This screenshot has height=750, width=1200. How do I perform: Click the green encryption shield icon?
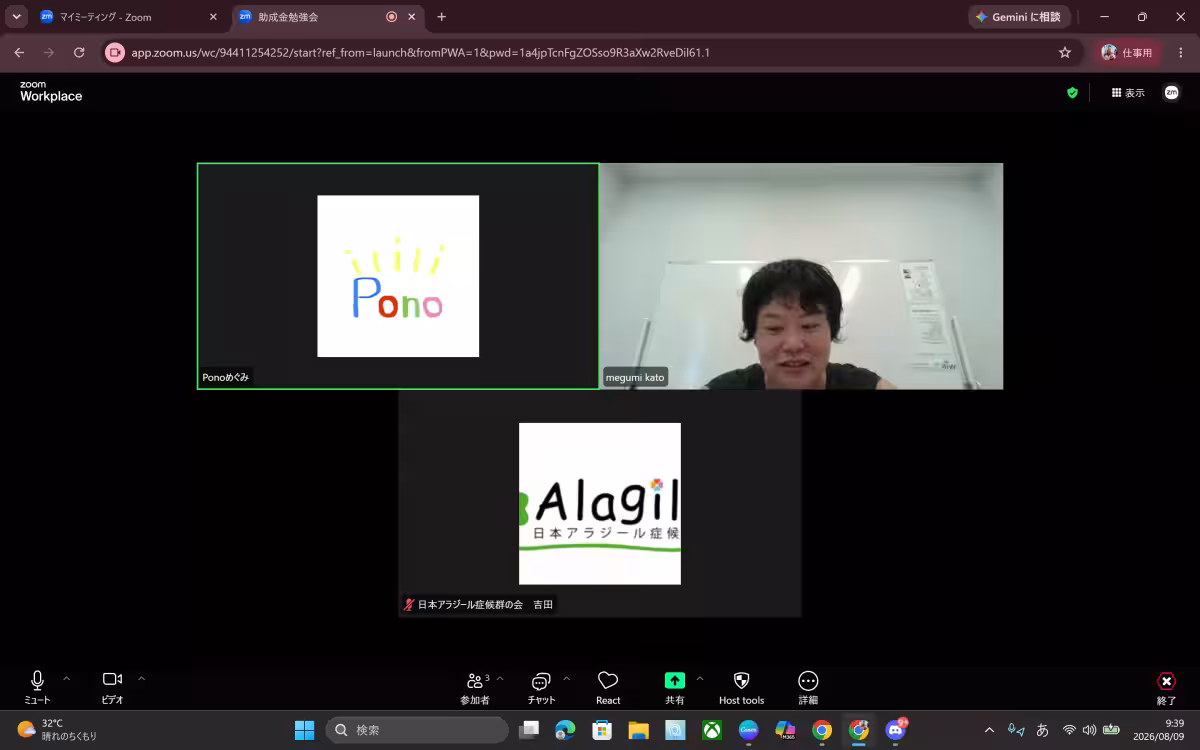(1072, 93)
